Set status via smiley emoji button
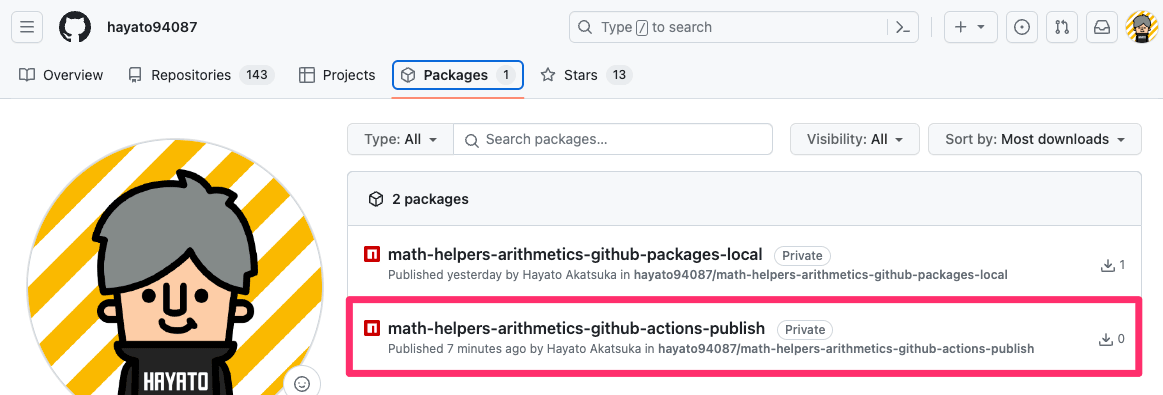Image resolution: width=1163 pixels, height=395 pixels. 302,384
